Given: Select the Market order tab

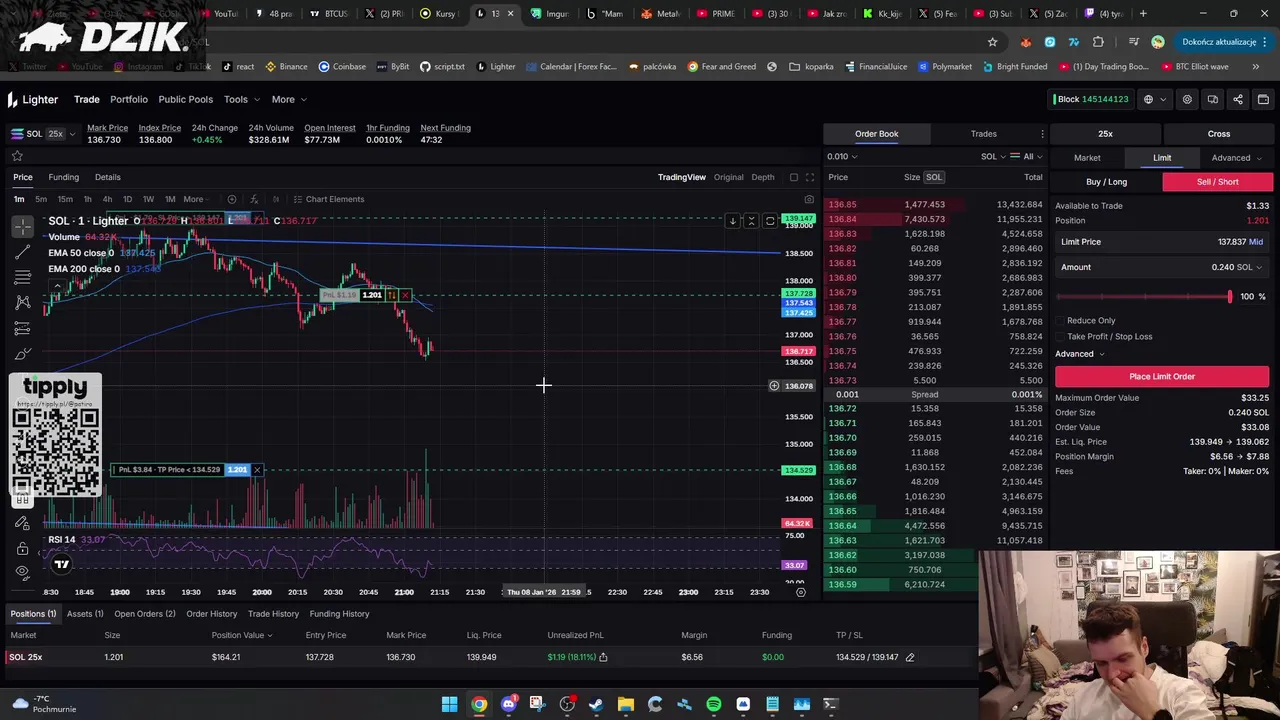Looking at the screenshot, I should [1087, 158].
